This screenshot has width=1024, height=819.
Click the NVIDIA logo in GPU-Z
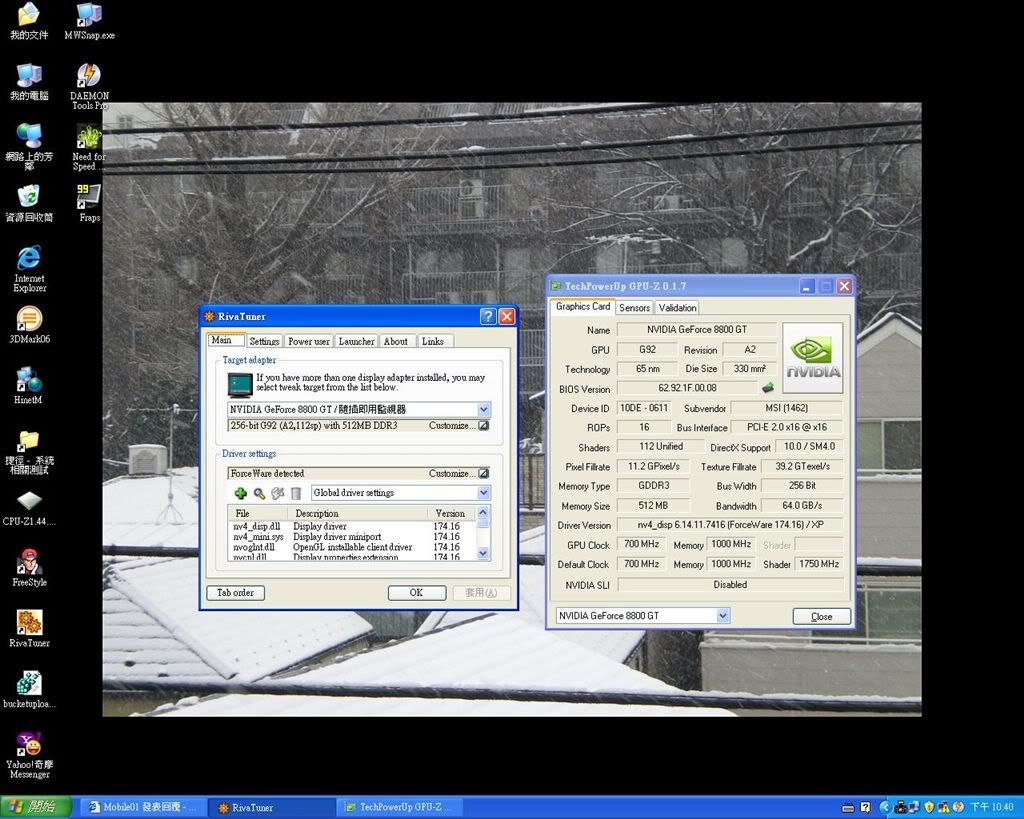click(x=811, y=357)
